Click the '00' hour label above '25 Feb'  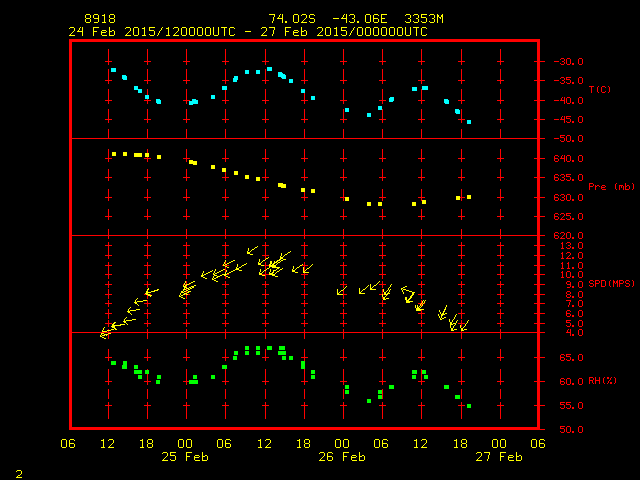click(185, 443)
